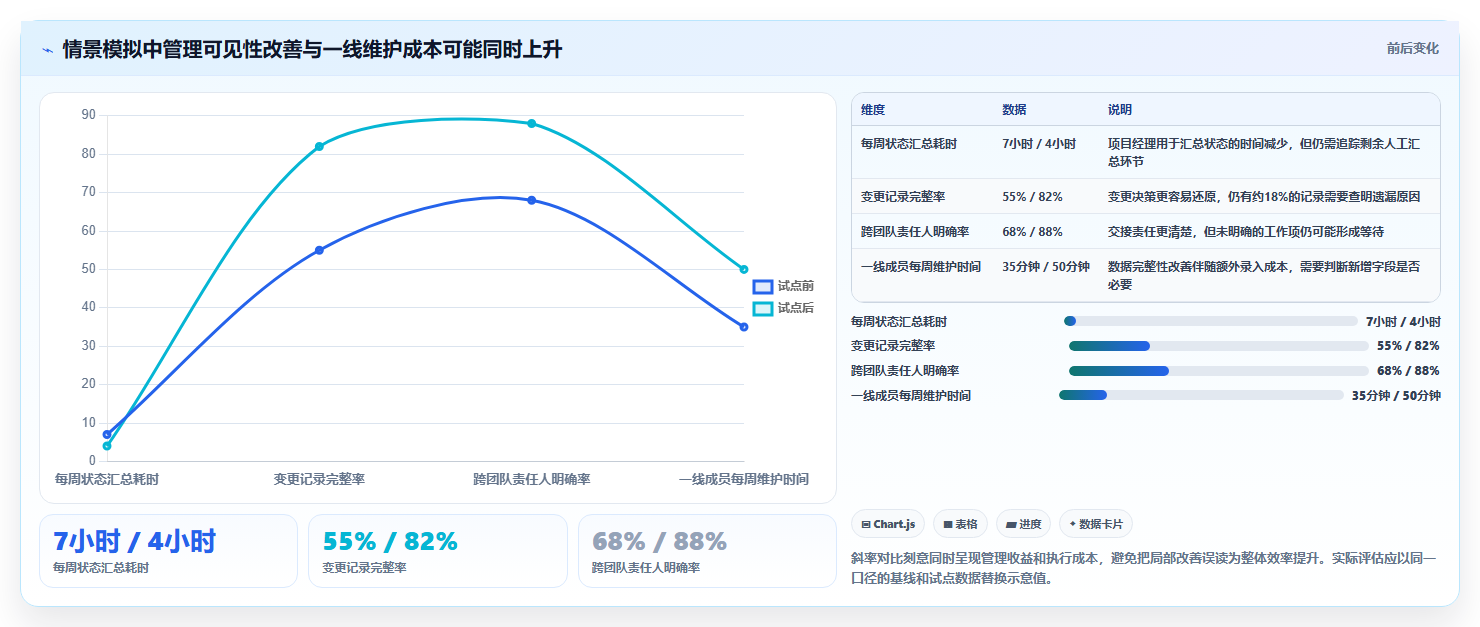Click the 数据卡片 chip
This screenshot has width=1480, height=627.
pos(1096,524)
